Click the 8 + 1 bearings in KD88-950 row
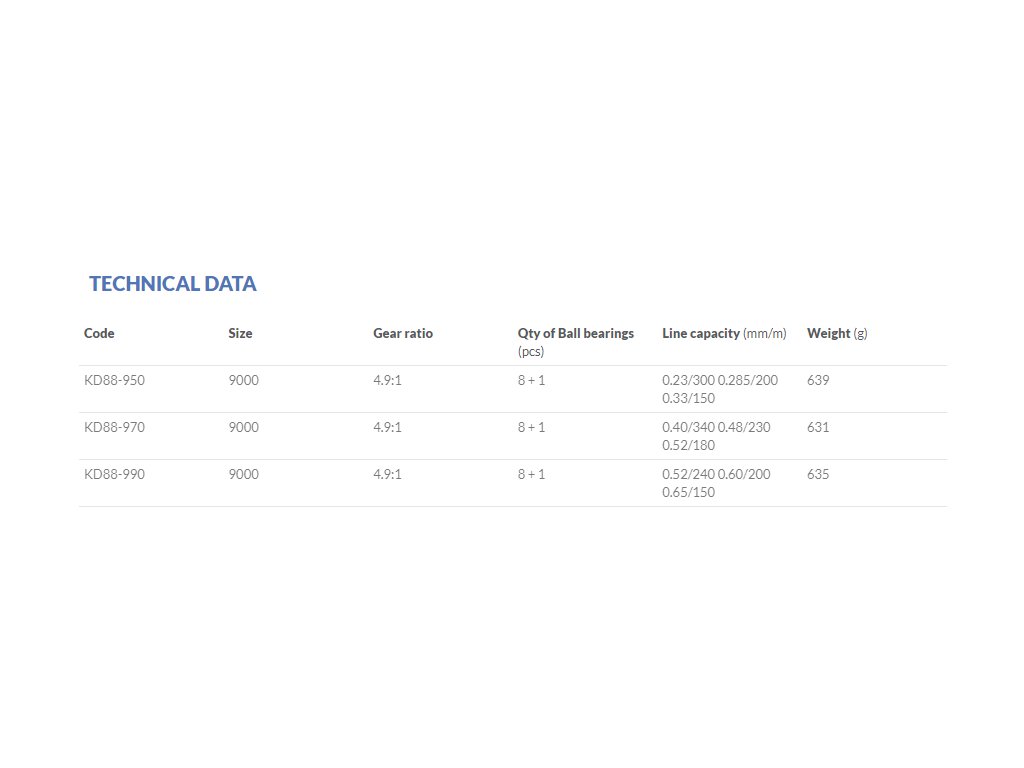The width and height of the screenshot is (1024, 768). coord(532,381)
